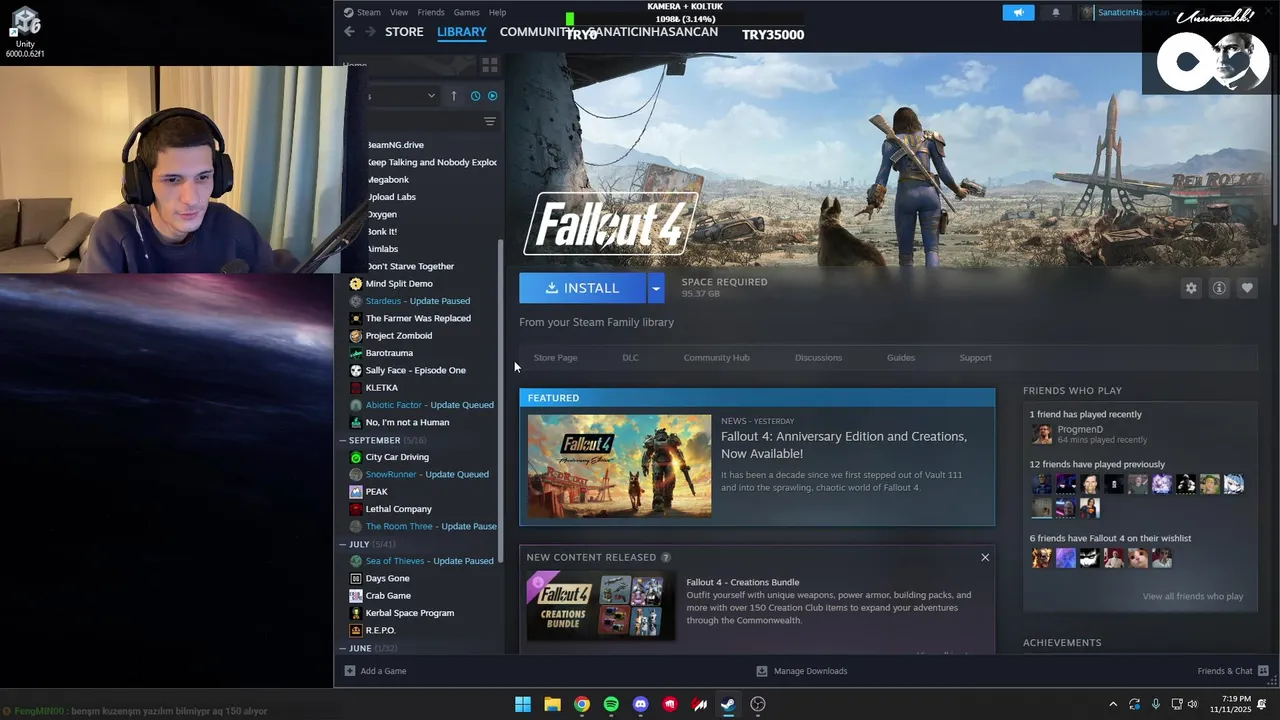Image resolution: width=1280 pixels, height=720 pixels.
Task: Expand the Install button dropdown arrow
Action: pos(656,288)
